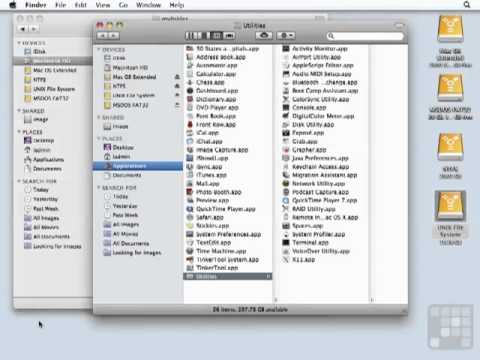Click the System Preferences.app icon
480x360 pixels.
[190, 234]
